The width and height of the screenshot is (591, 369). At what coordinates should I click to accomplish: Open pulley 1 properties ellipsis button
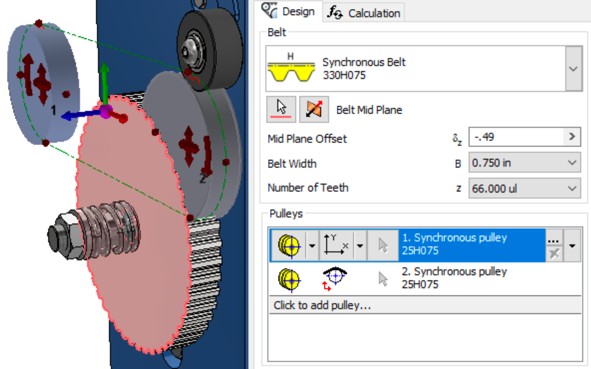(x=553, y=239)
